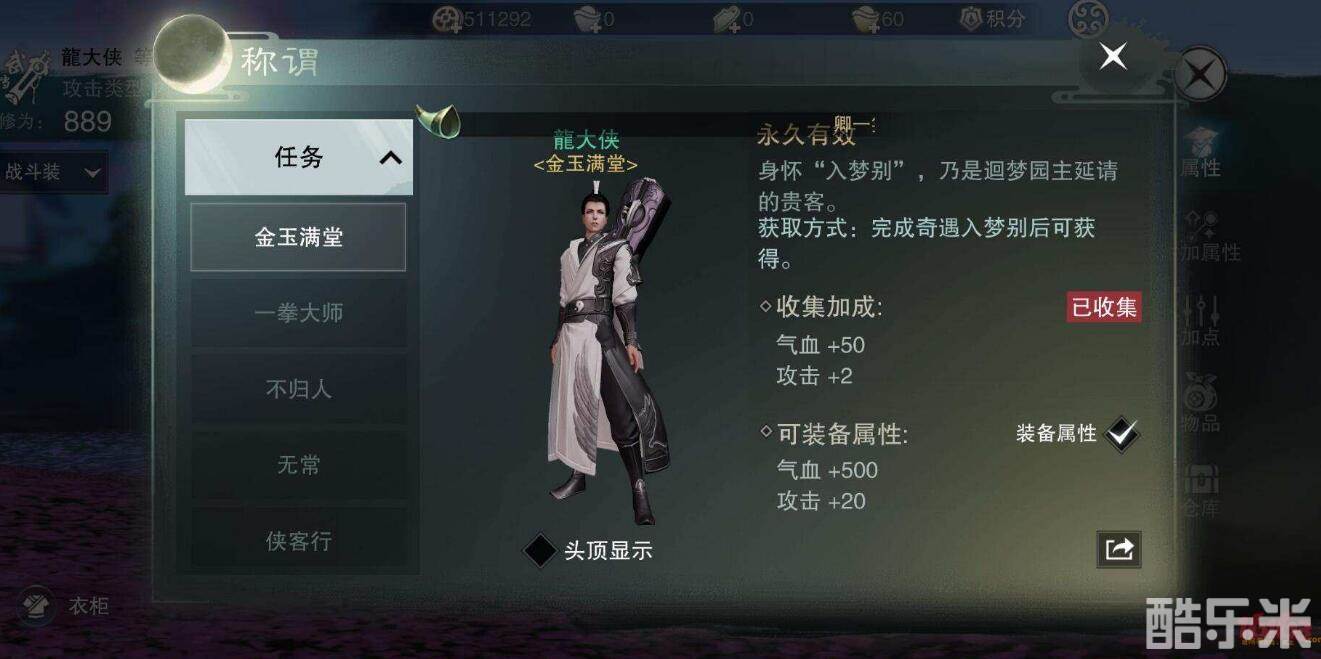Select the 金玉满堂 title
The image size is (1321, 659).
point(298,237)
